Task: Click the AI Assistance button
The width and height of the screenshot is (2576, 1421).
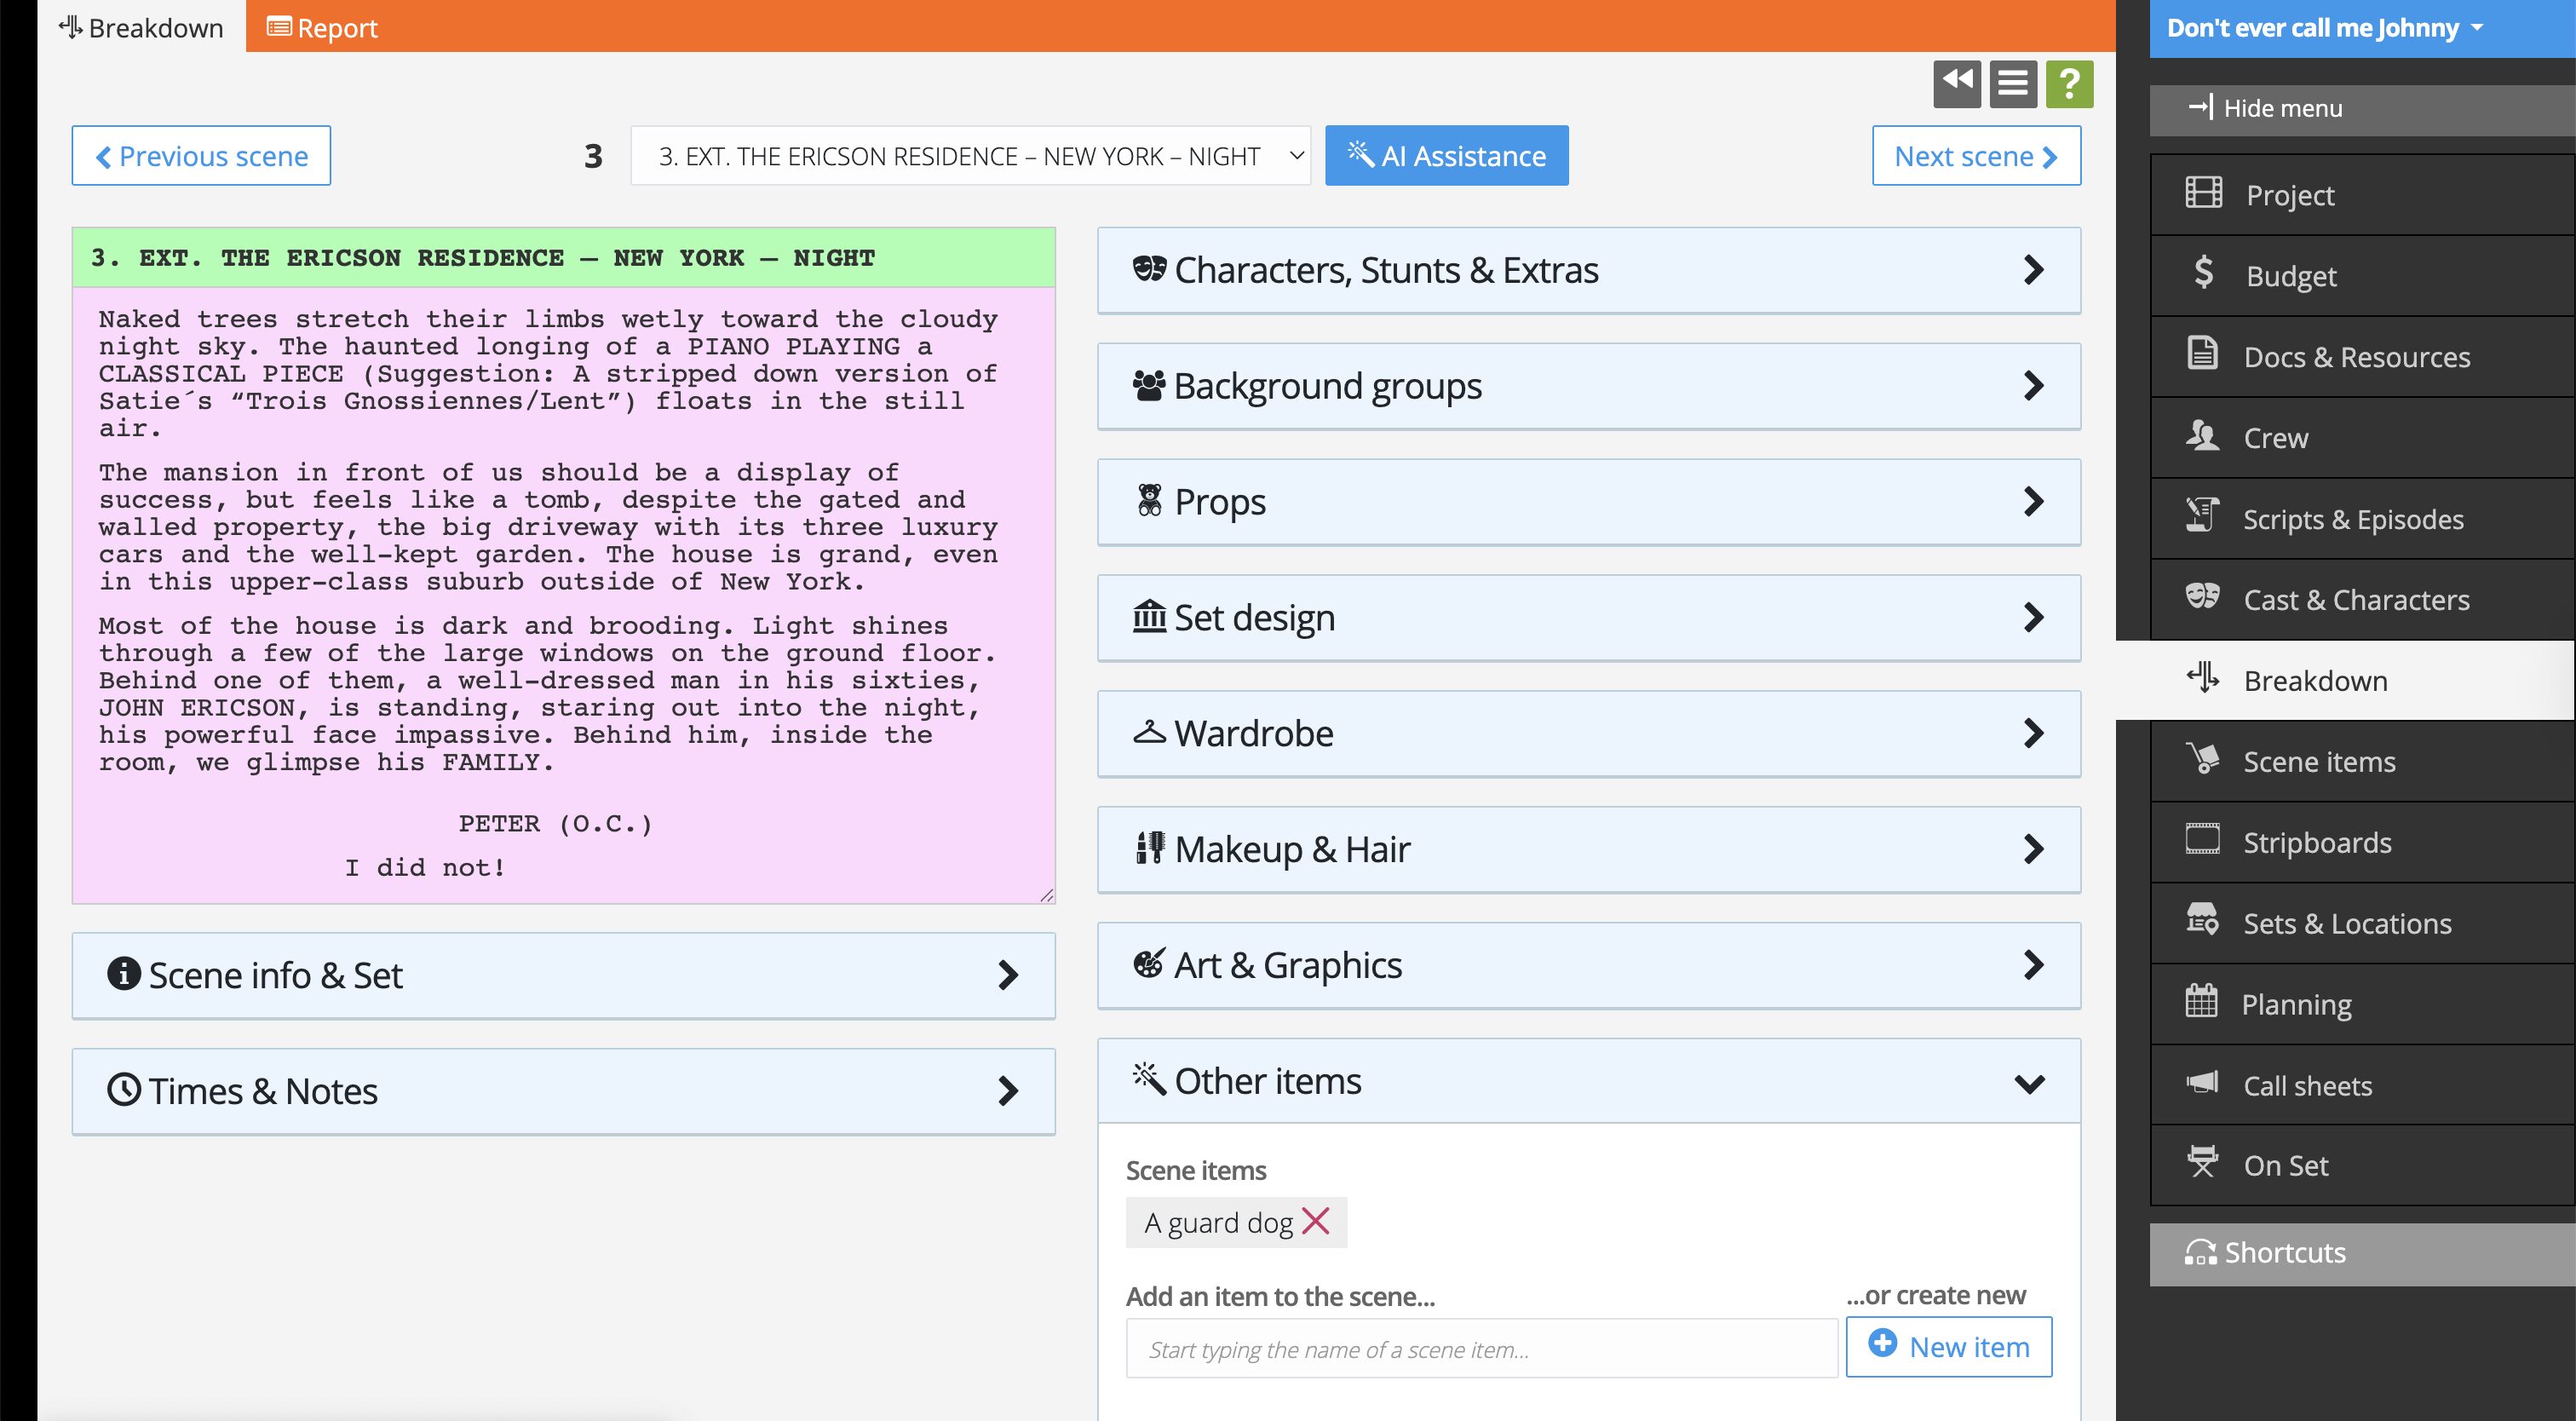Action: pos(1446,156)
